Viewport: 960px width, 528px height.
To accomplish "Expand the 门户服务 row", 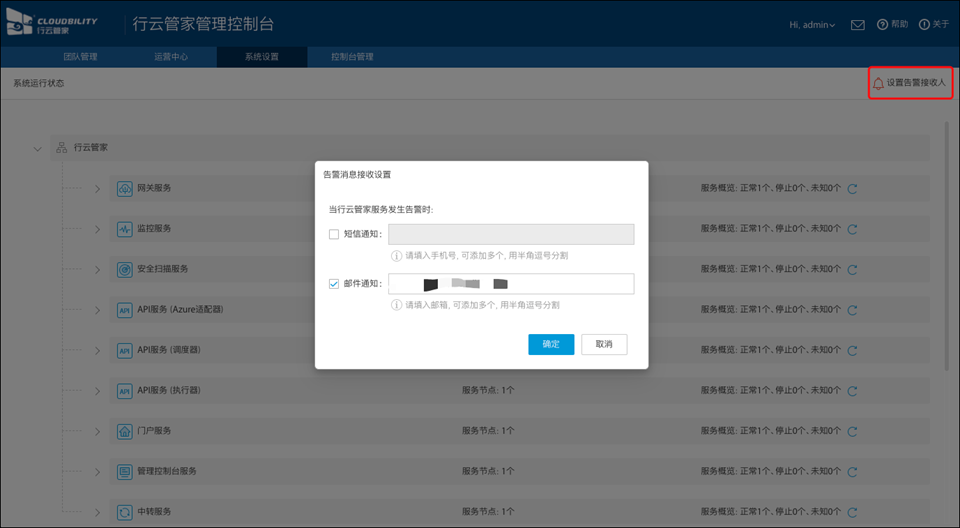I will pos(97,431).
